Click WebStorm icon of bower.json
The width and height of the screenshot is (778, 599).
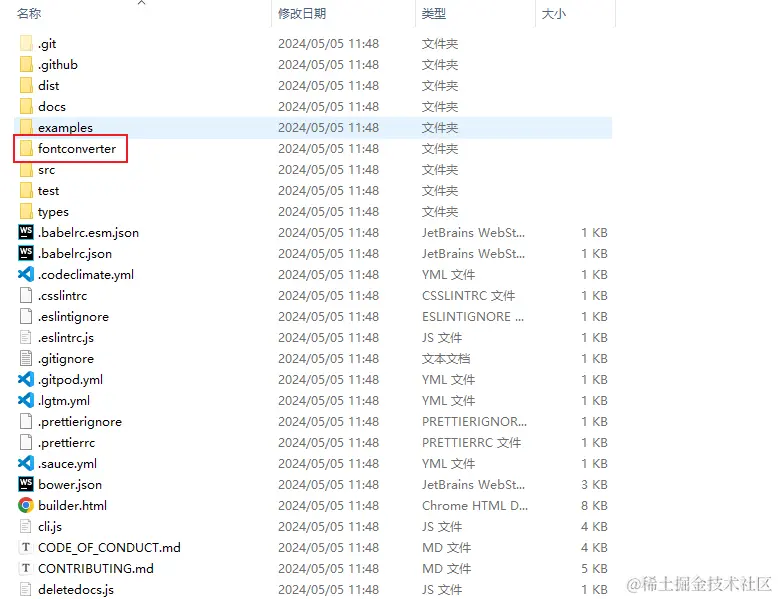(26, 484)
